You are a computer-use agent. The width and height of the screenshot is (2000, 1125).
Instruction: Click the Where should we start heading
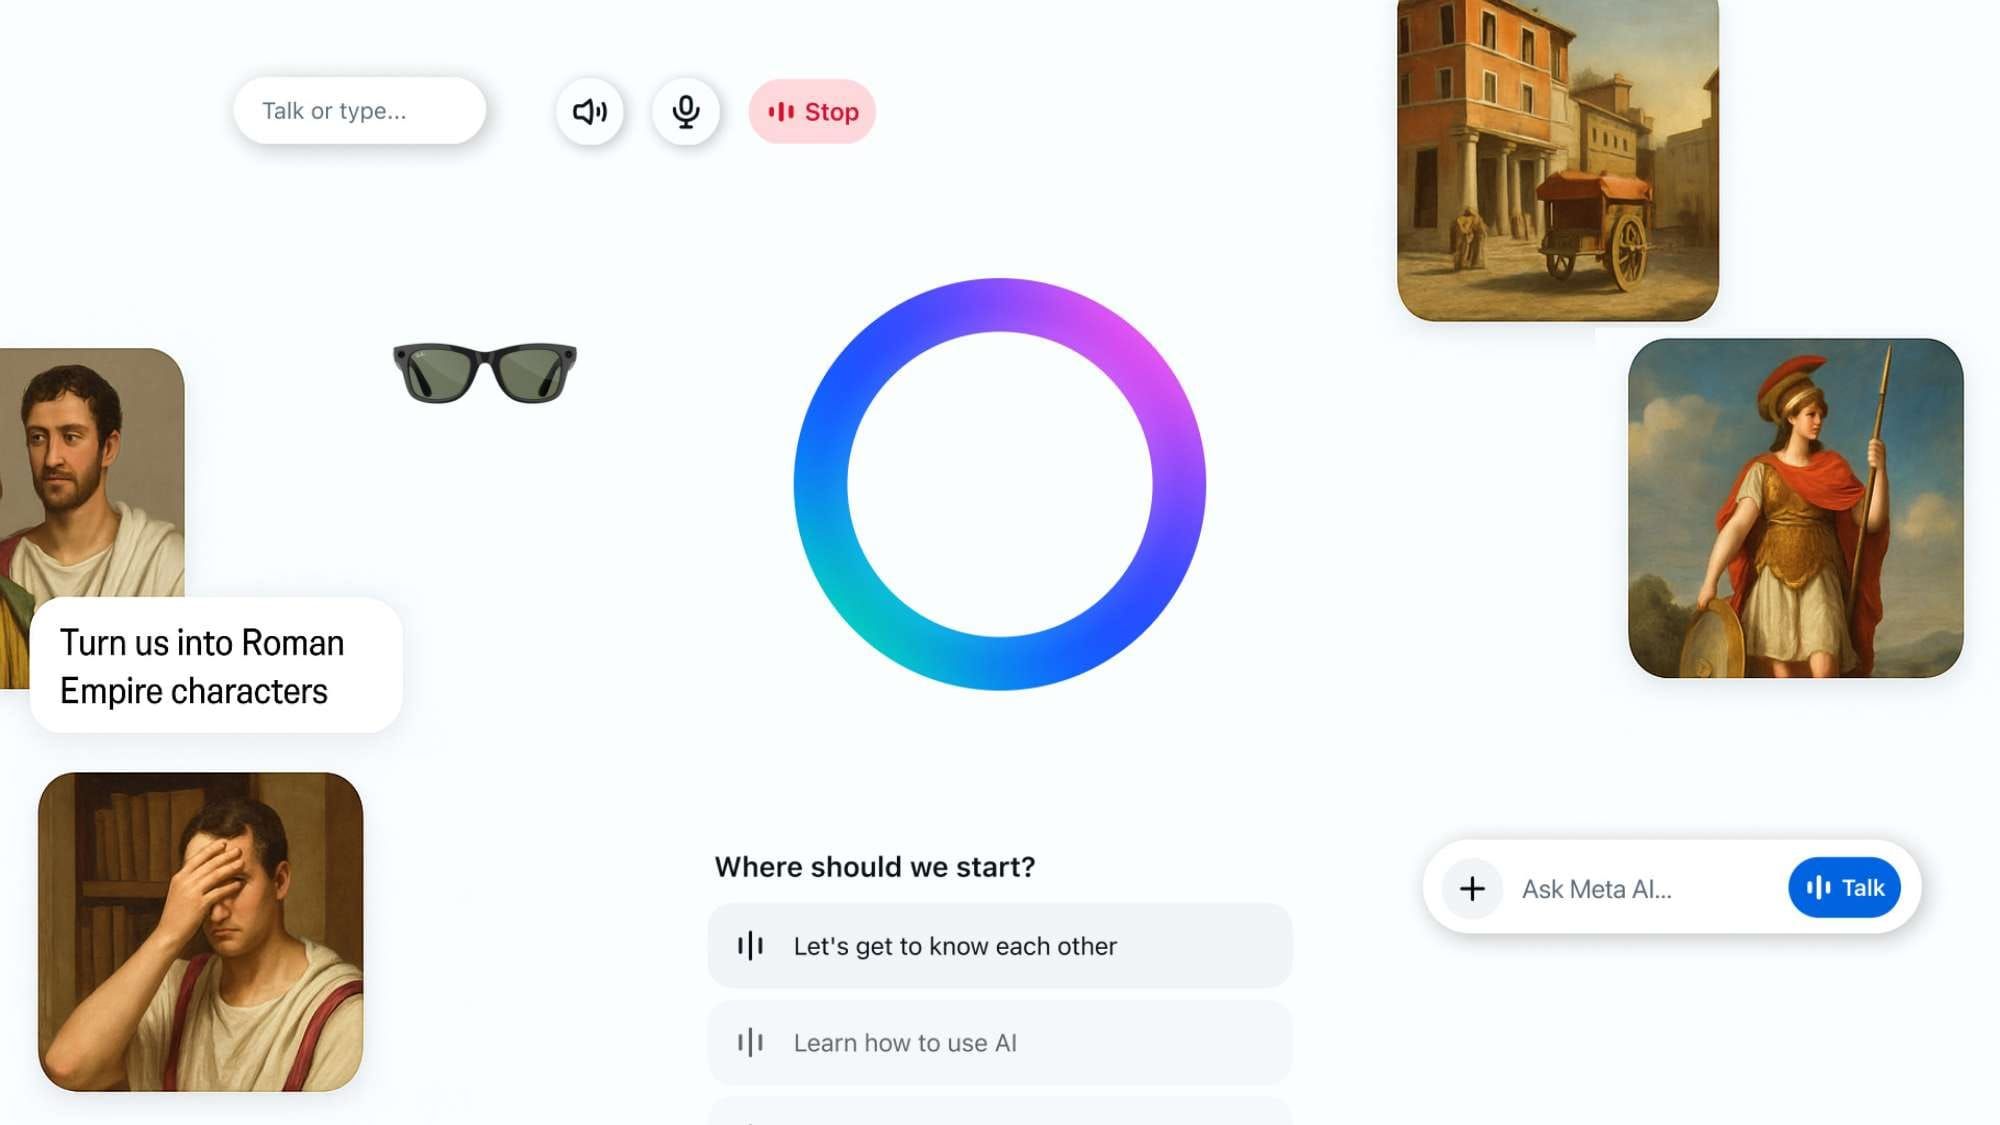[x=875, y=867]
